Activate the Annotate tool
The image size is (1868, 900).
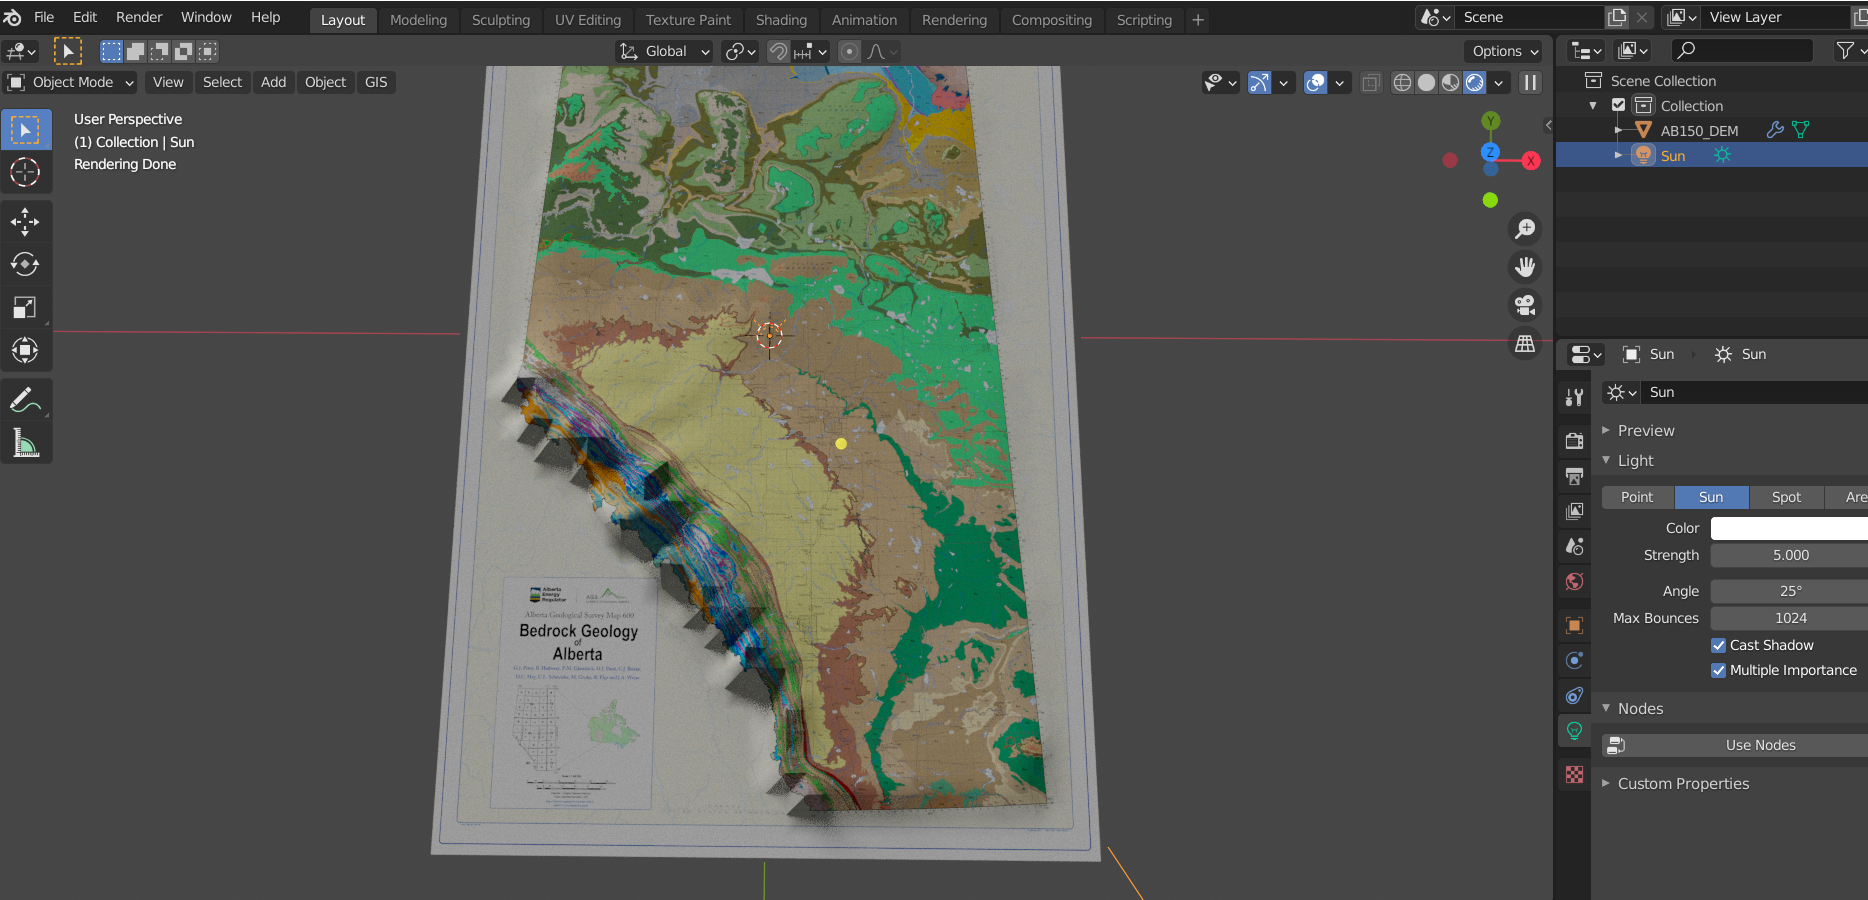pos(25,401)
